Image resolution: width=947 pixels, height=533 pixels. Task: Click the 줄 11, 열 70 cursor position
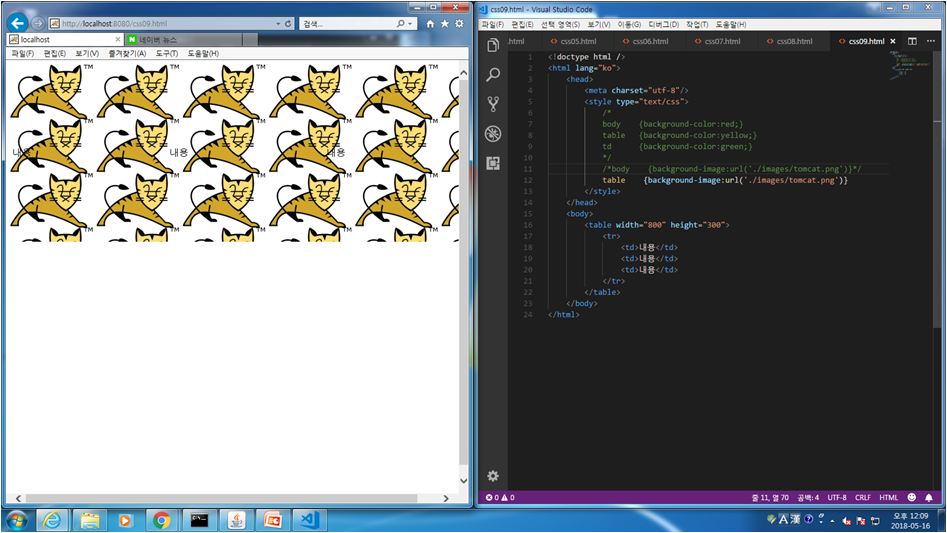(770, 497)
